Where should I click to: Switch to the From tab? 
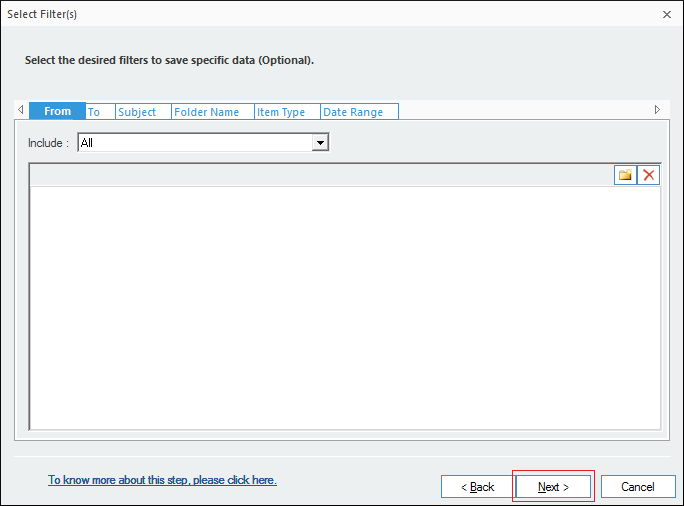pyautogui.click(x=57, y=112)
